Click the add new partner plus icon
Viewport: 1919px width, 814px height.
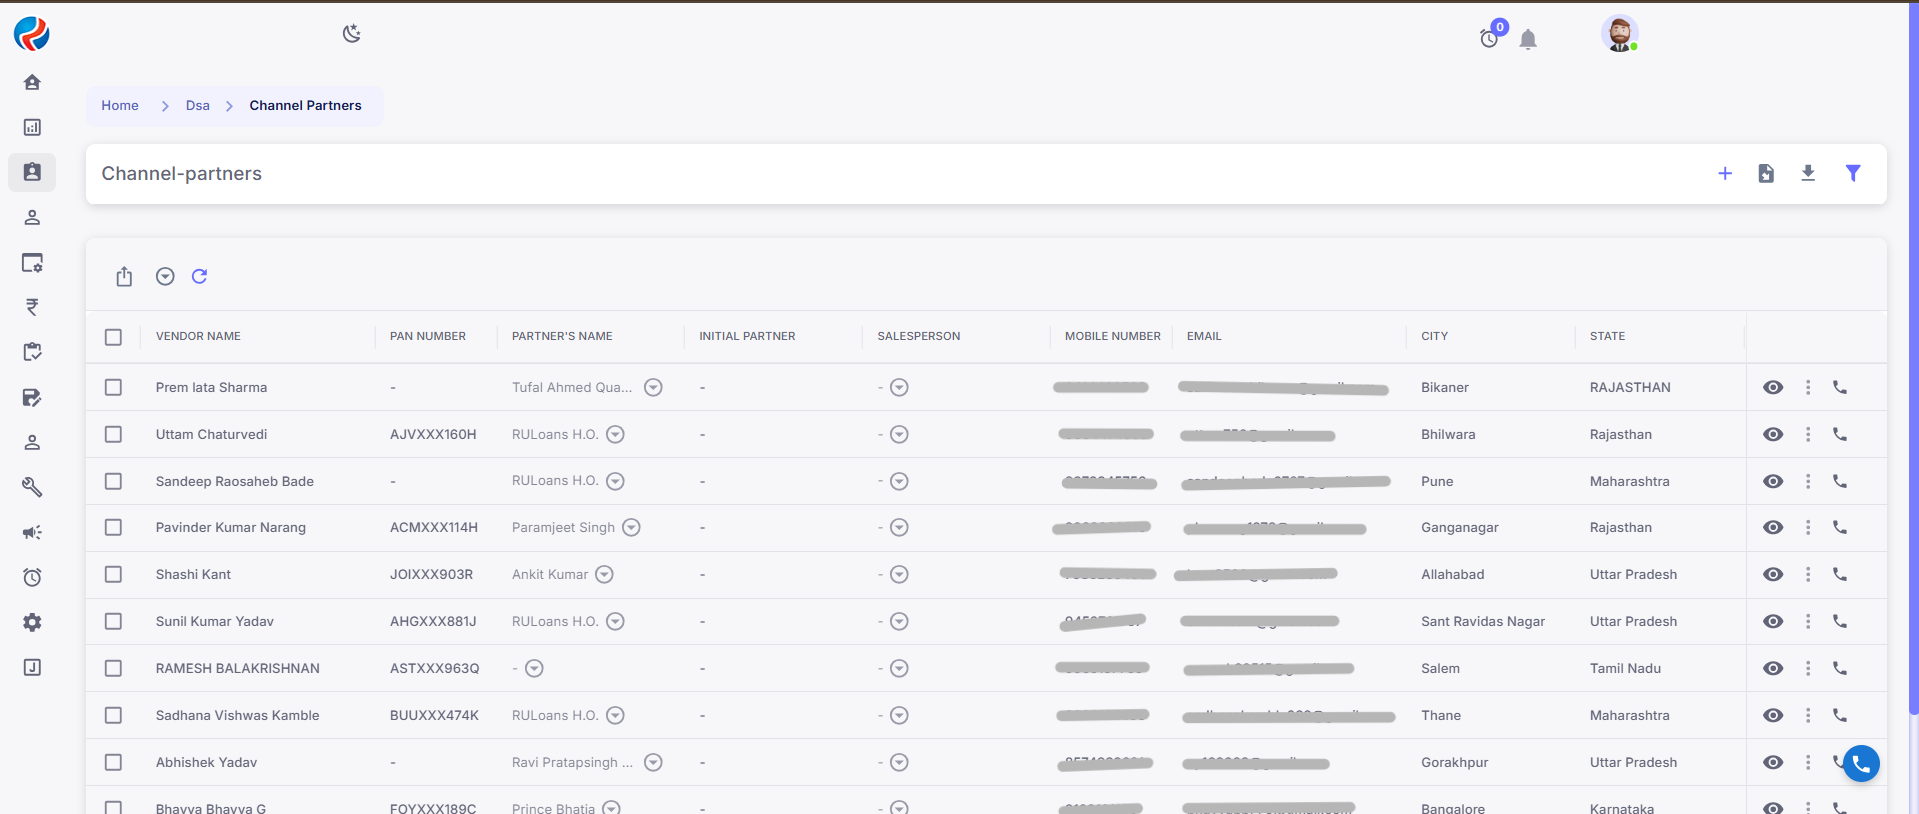(1724, 174)
